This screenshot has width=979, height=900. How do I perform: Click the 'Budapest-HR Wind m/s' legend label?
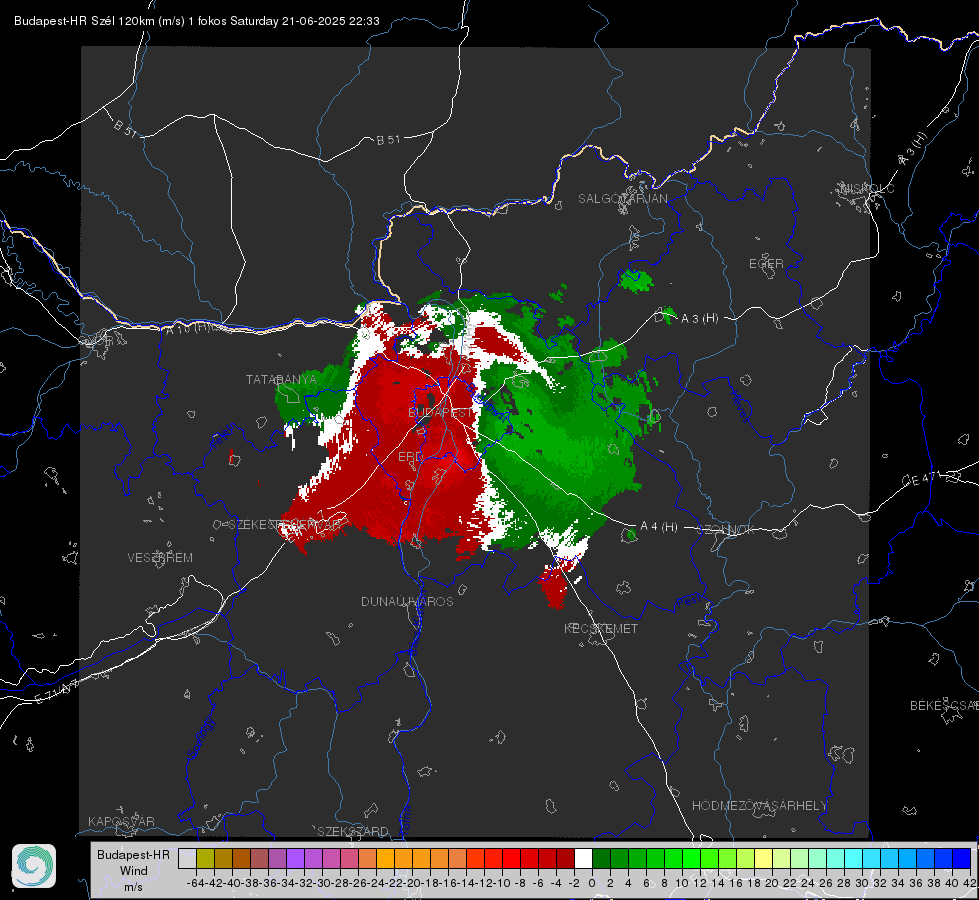coord(134,870)
